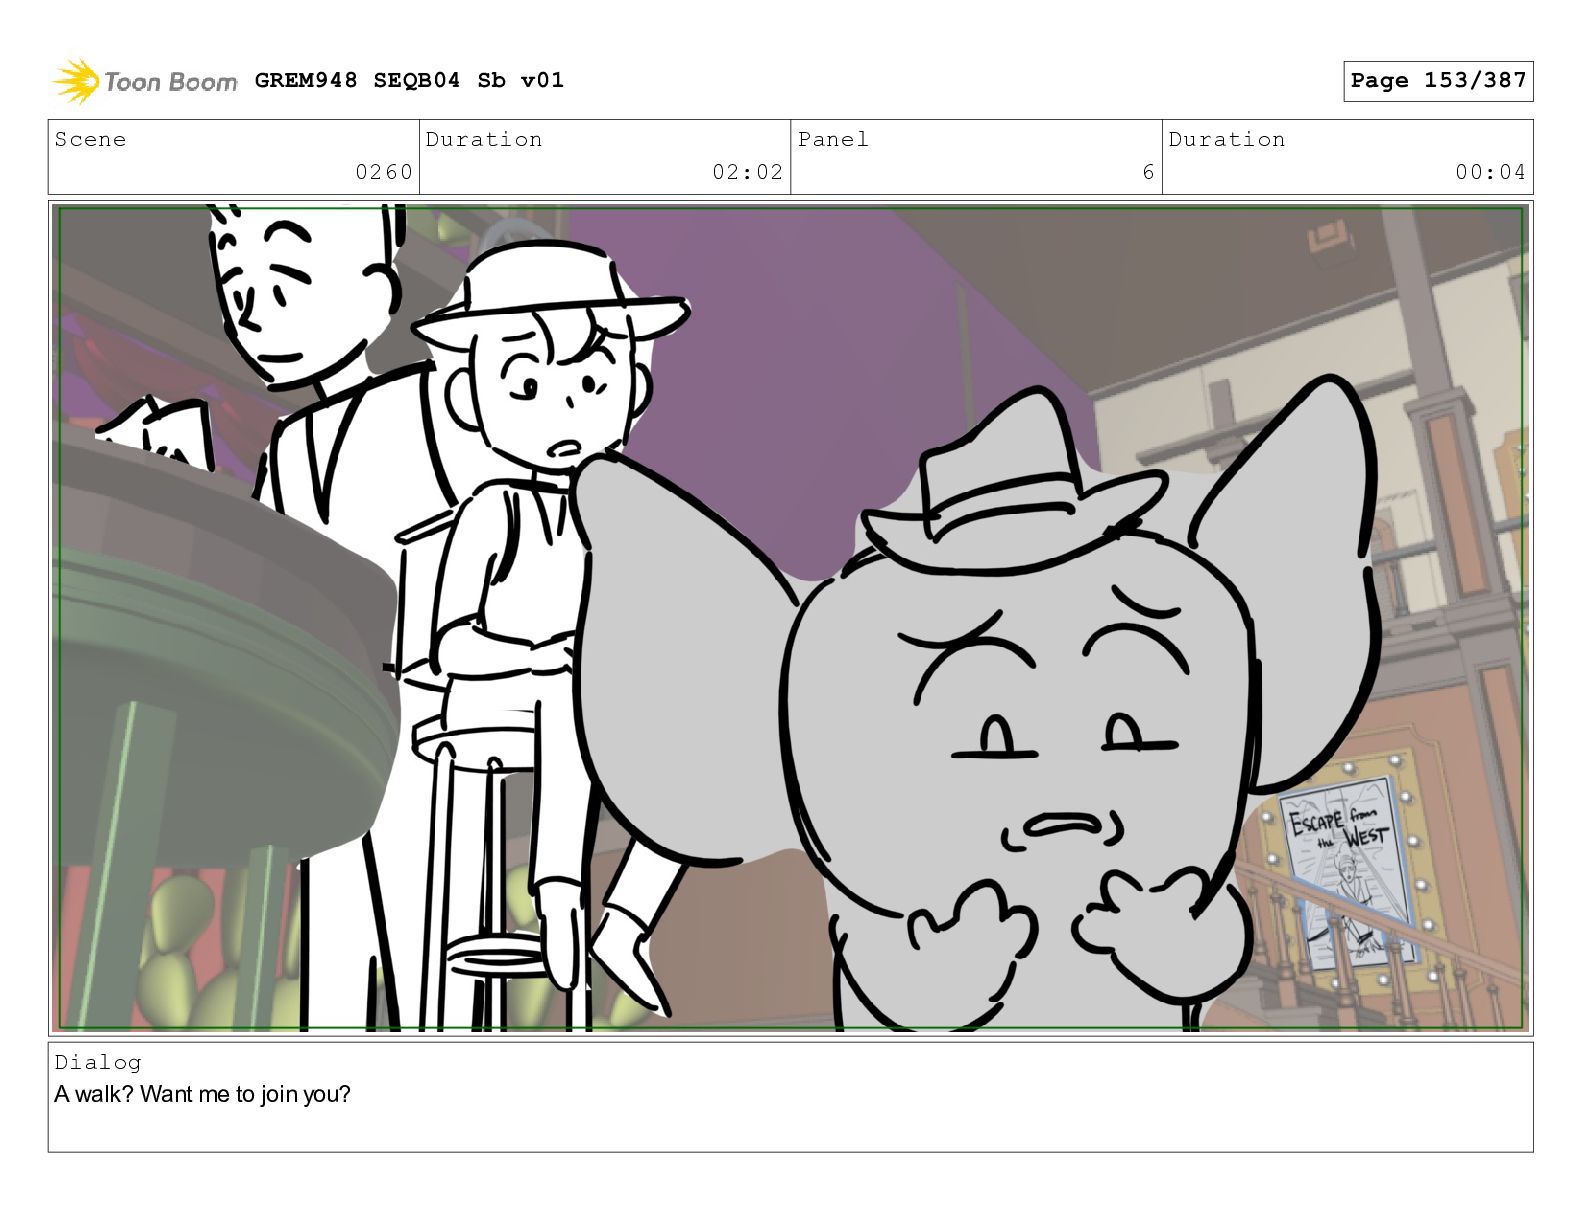1584x1224 pixels.
Task: Click the Duration label next to Scene
Action: [484, 139]
